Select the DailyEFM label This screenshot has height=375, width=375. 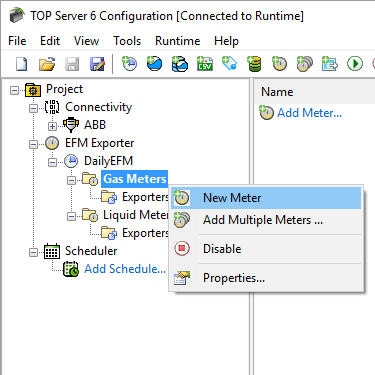coord(108,161)
